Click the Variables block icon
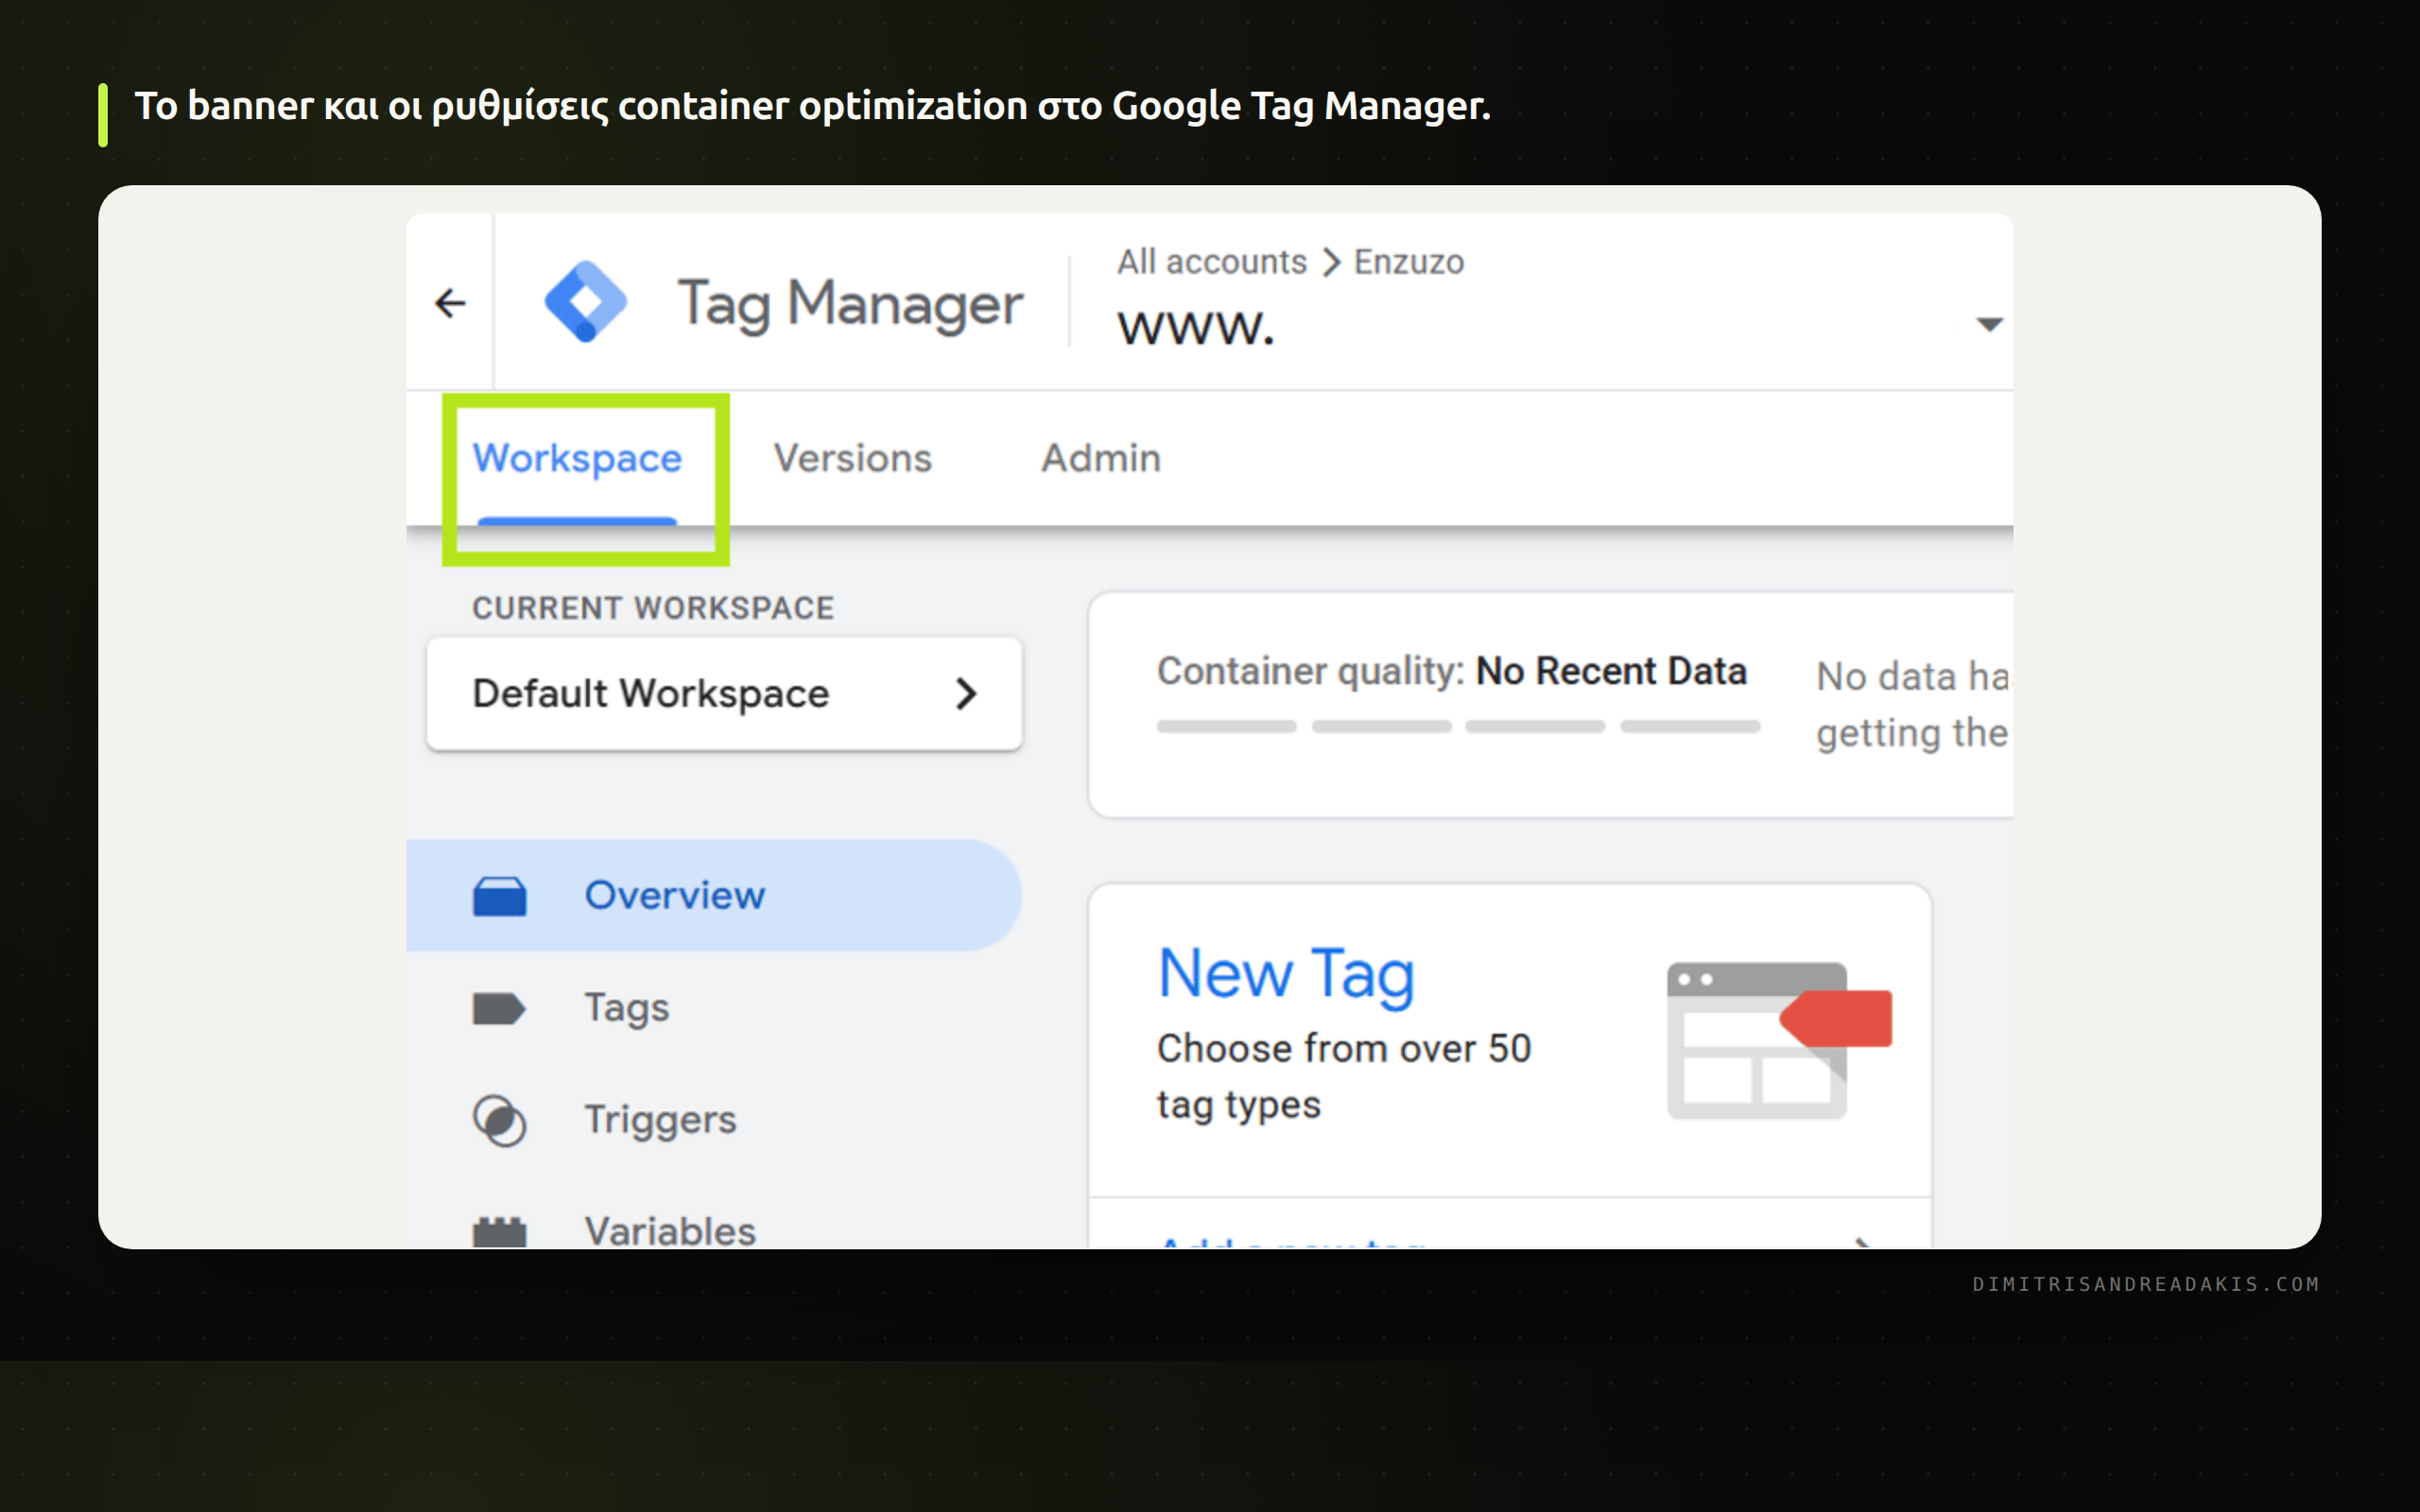Image resolution: width=2420 pixels, height=1512 pixels. [499, 1232]
